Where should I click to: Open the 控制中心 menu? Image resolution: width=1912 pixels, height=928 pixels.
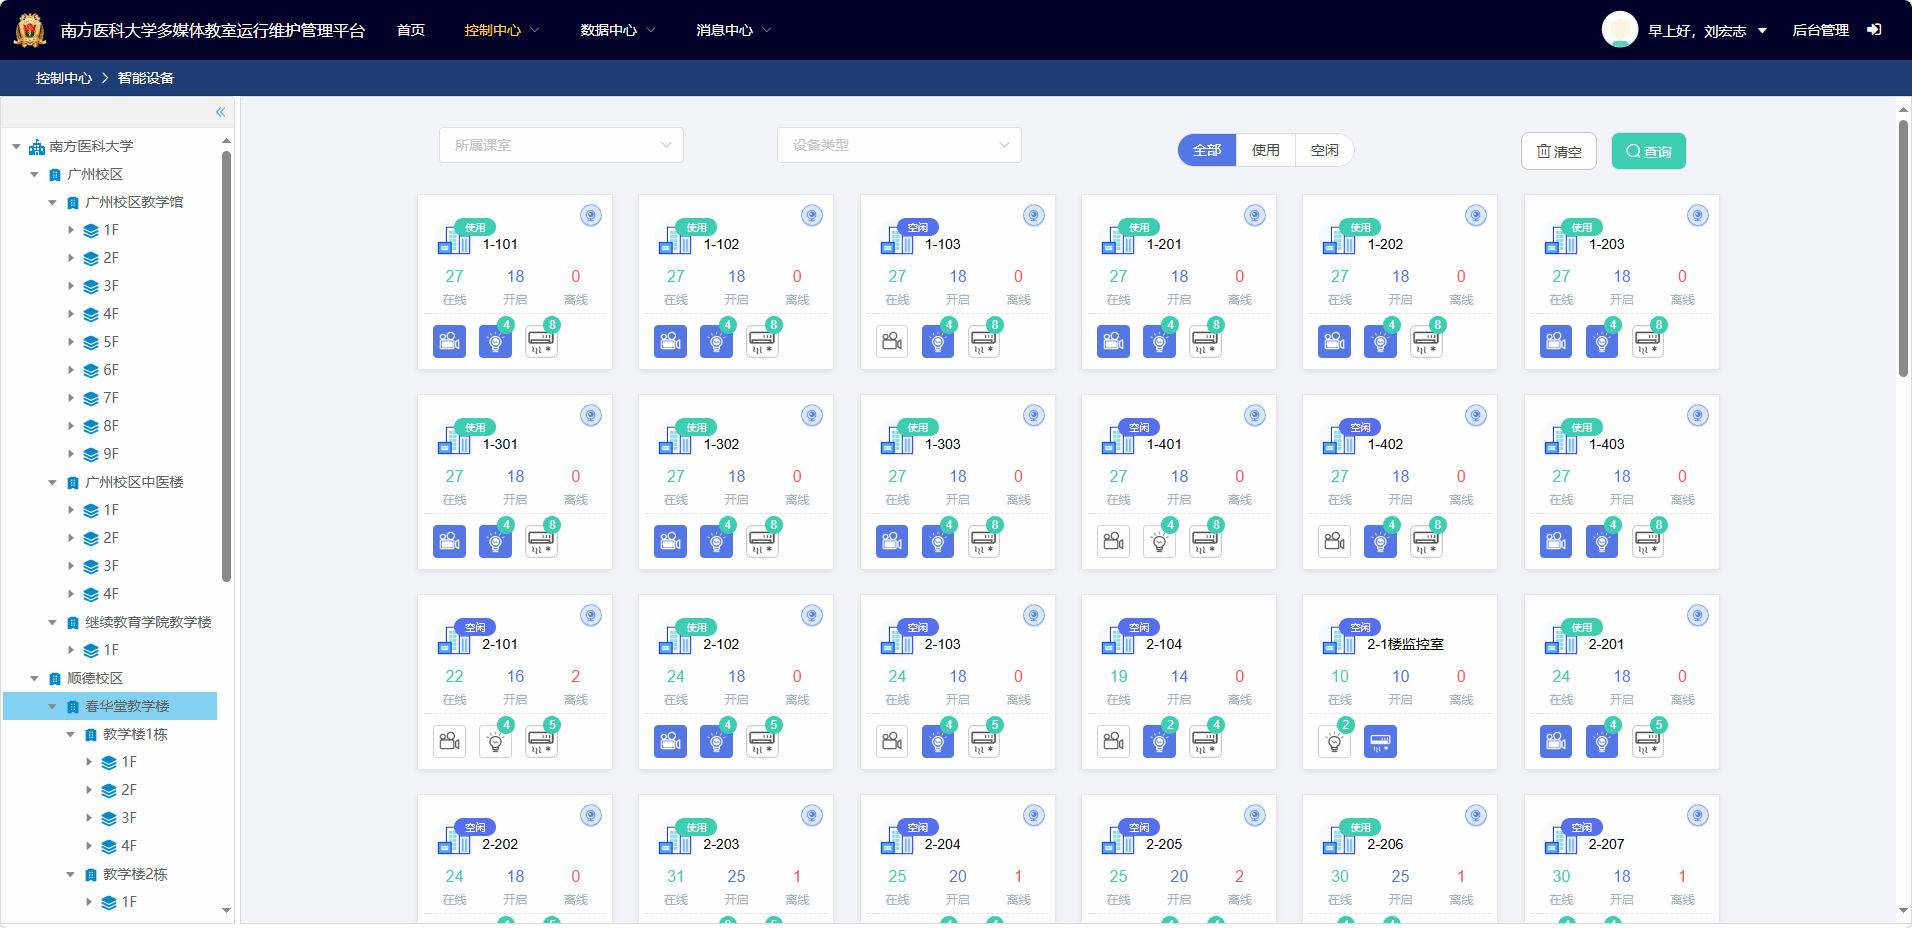(x=501, y=30)
